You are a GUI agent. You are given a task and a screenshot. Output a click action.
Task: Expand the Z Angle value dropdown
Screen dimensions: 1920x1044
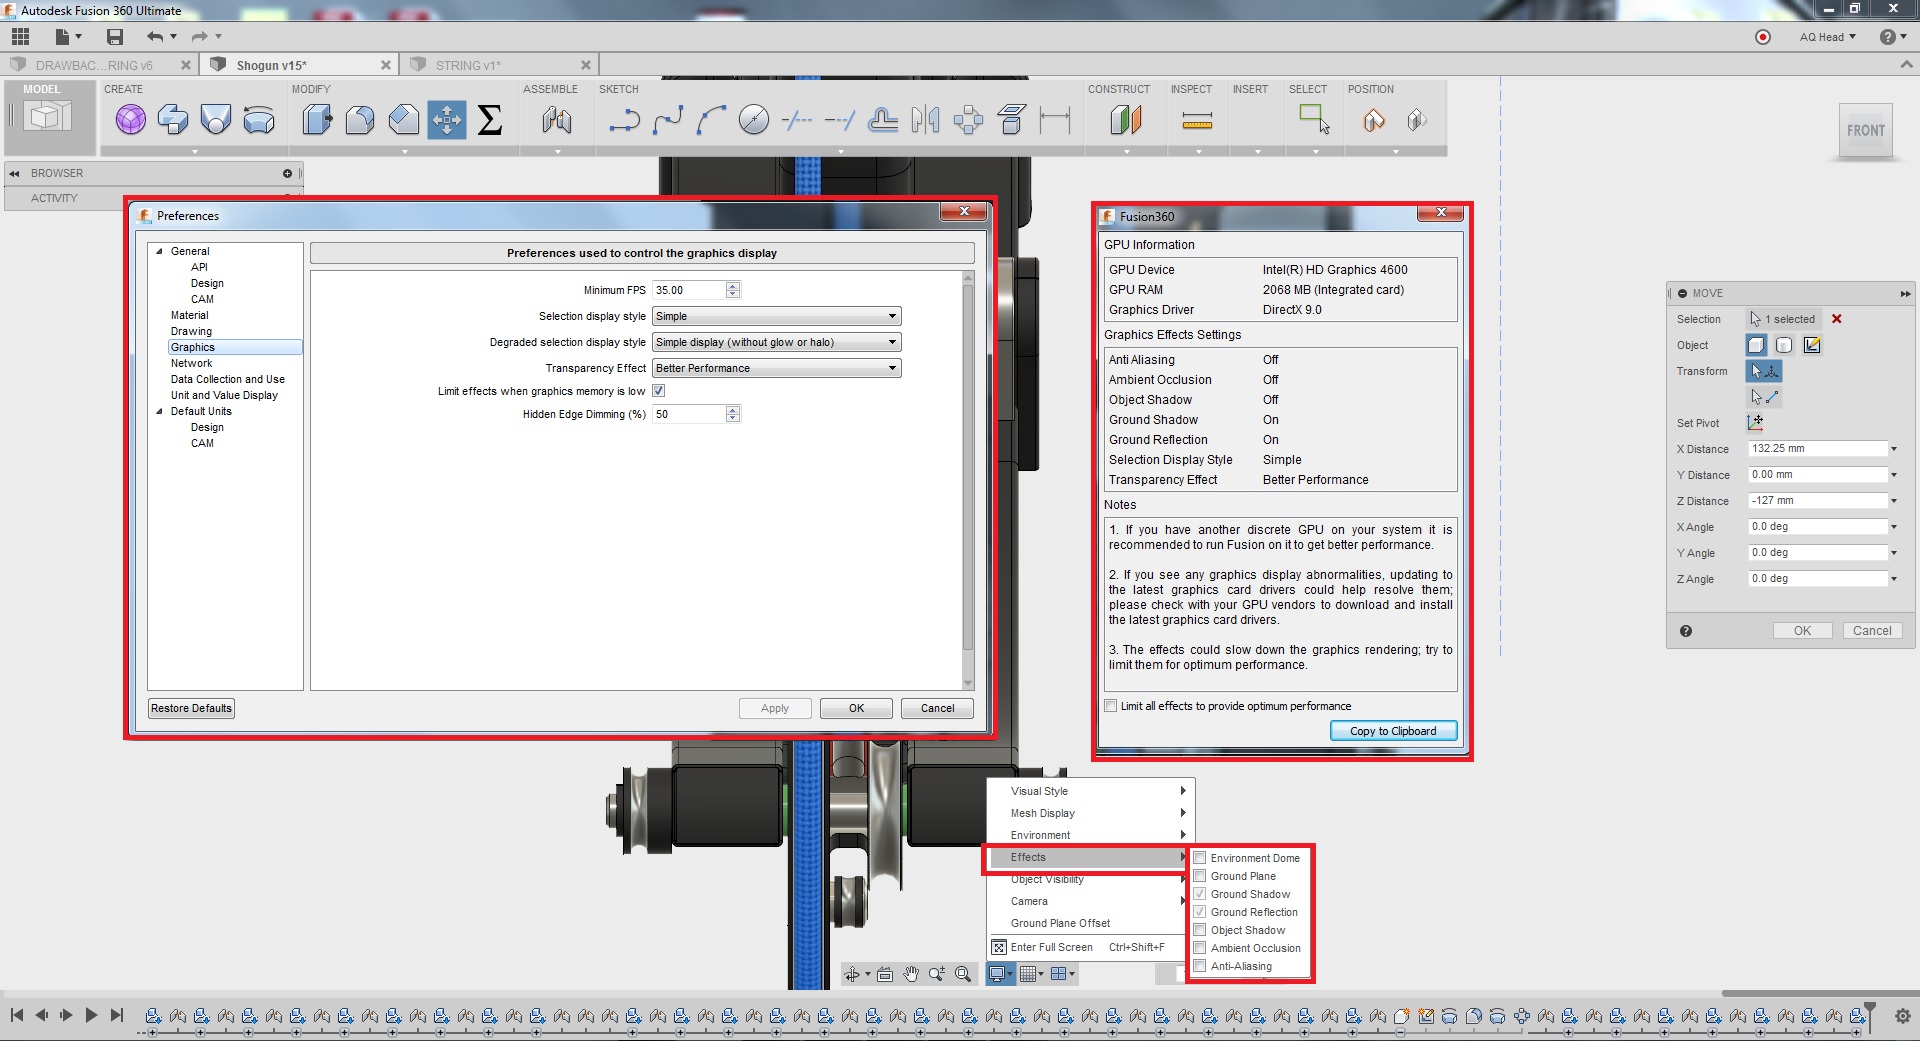[1894, 579]
